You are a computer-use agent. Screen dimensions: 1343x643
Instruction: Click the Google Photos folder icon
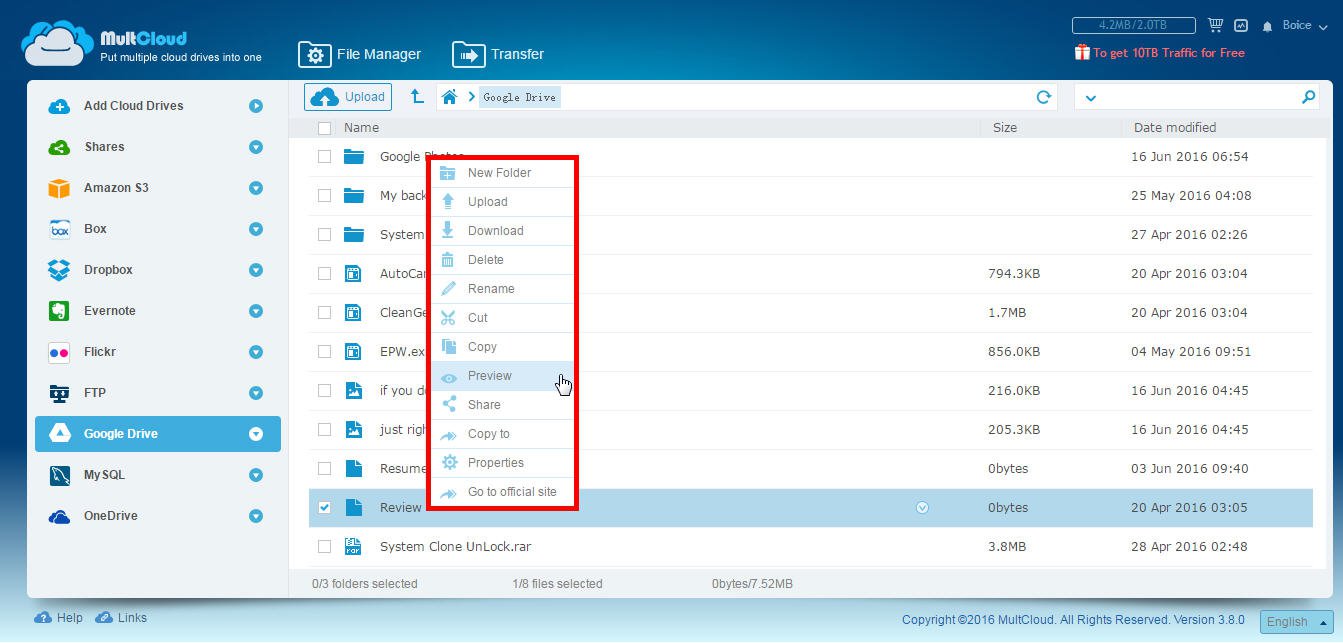(x=353, y=156)
